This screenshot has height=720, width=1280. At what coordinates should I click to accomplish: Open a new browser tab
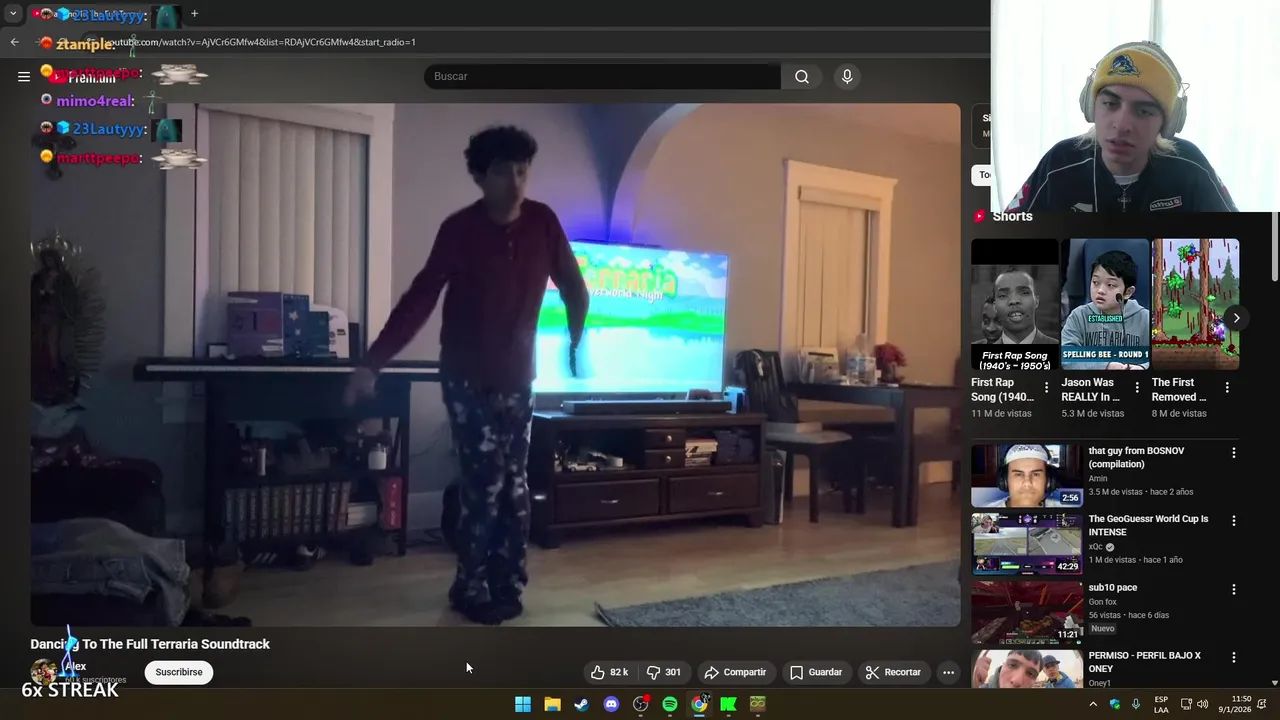click(194, 14)
